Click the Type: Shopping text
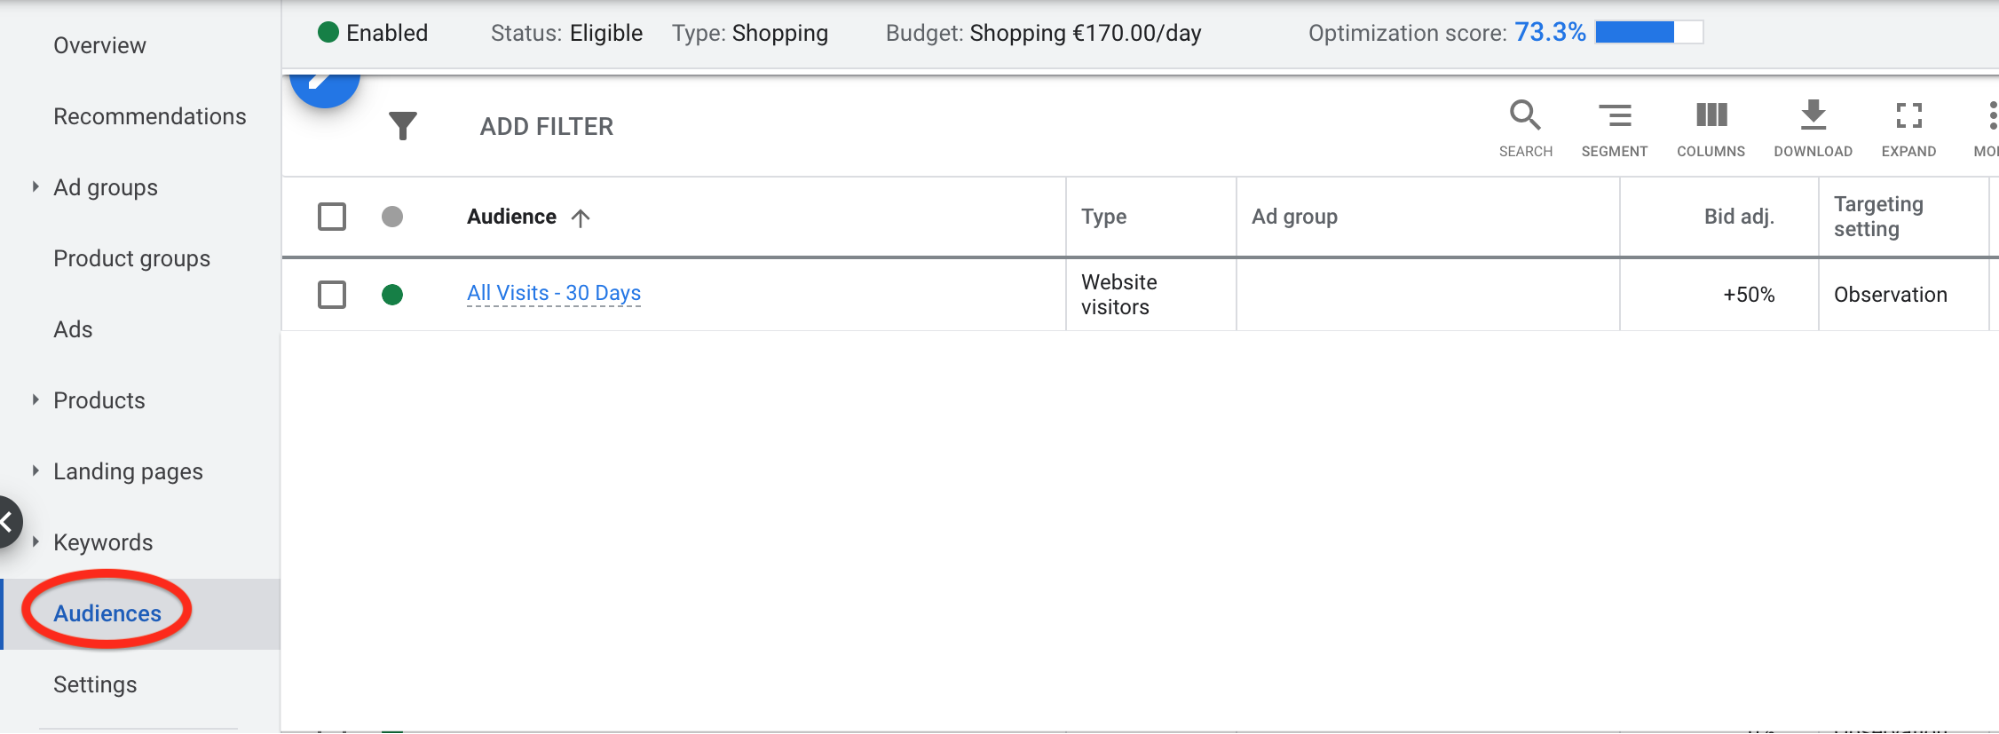 coord(750,33)
